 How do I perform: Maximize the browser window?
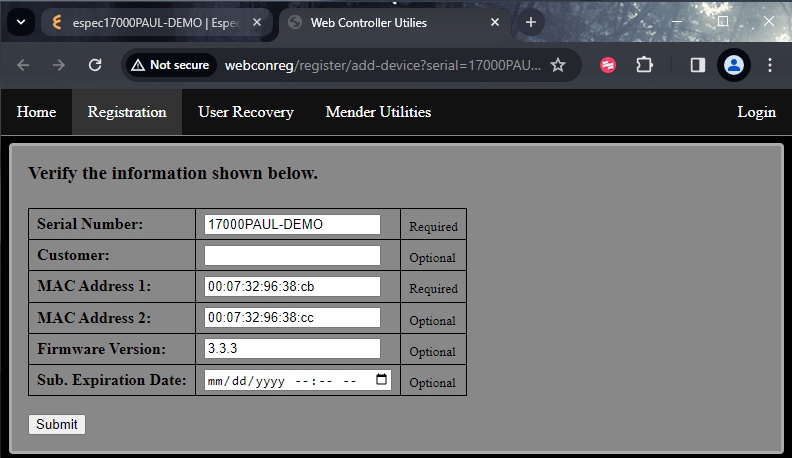(723, 22)
